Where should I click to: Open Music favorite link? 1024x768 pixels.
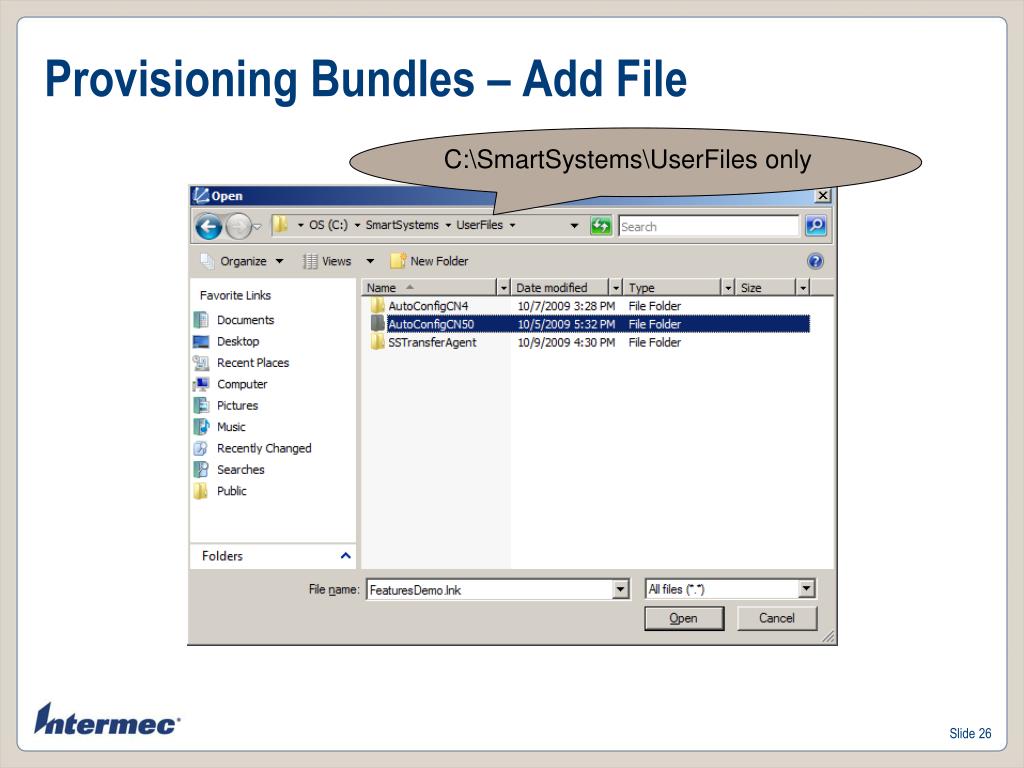point(231,427)
